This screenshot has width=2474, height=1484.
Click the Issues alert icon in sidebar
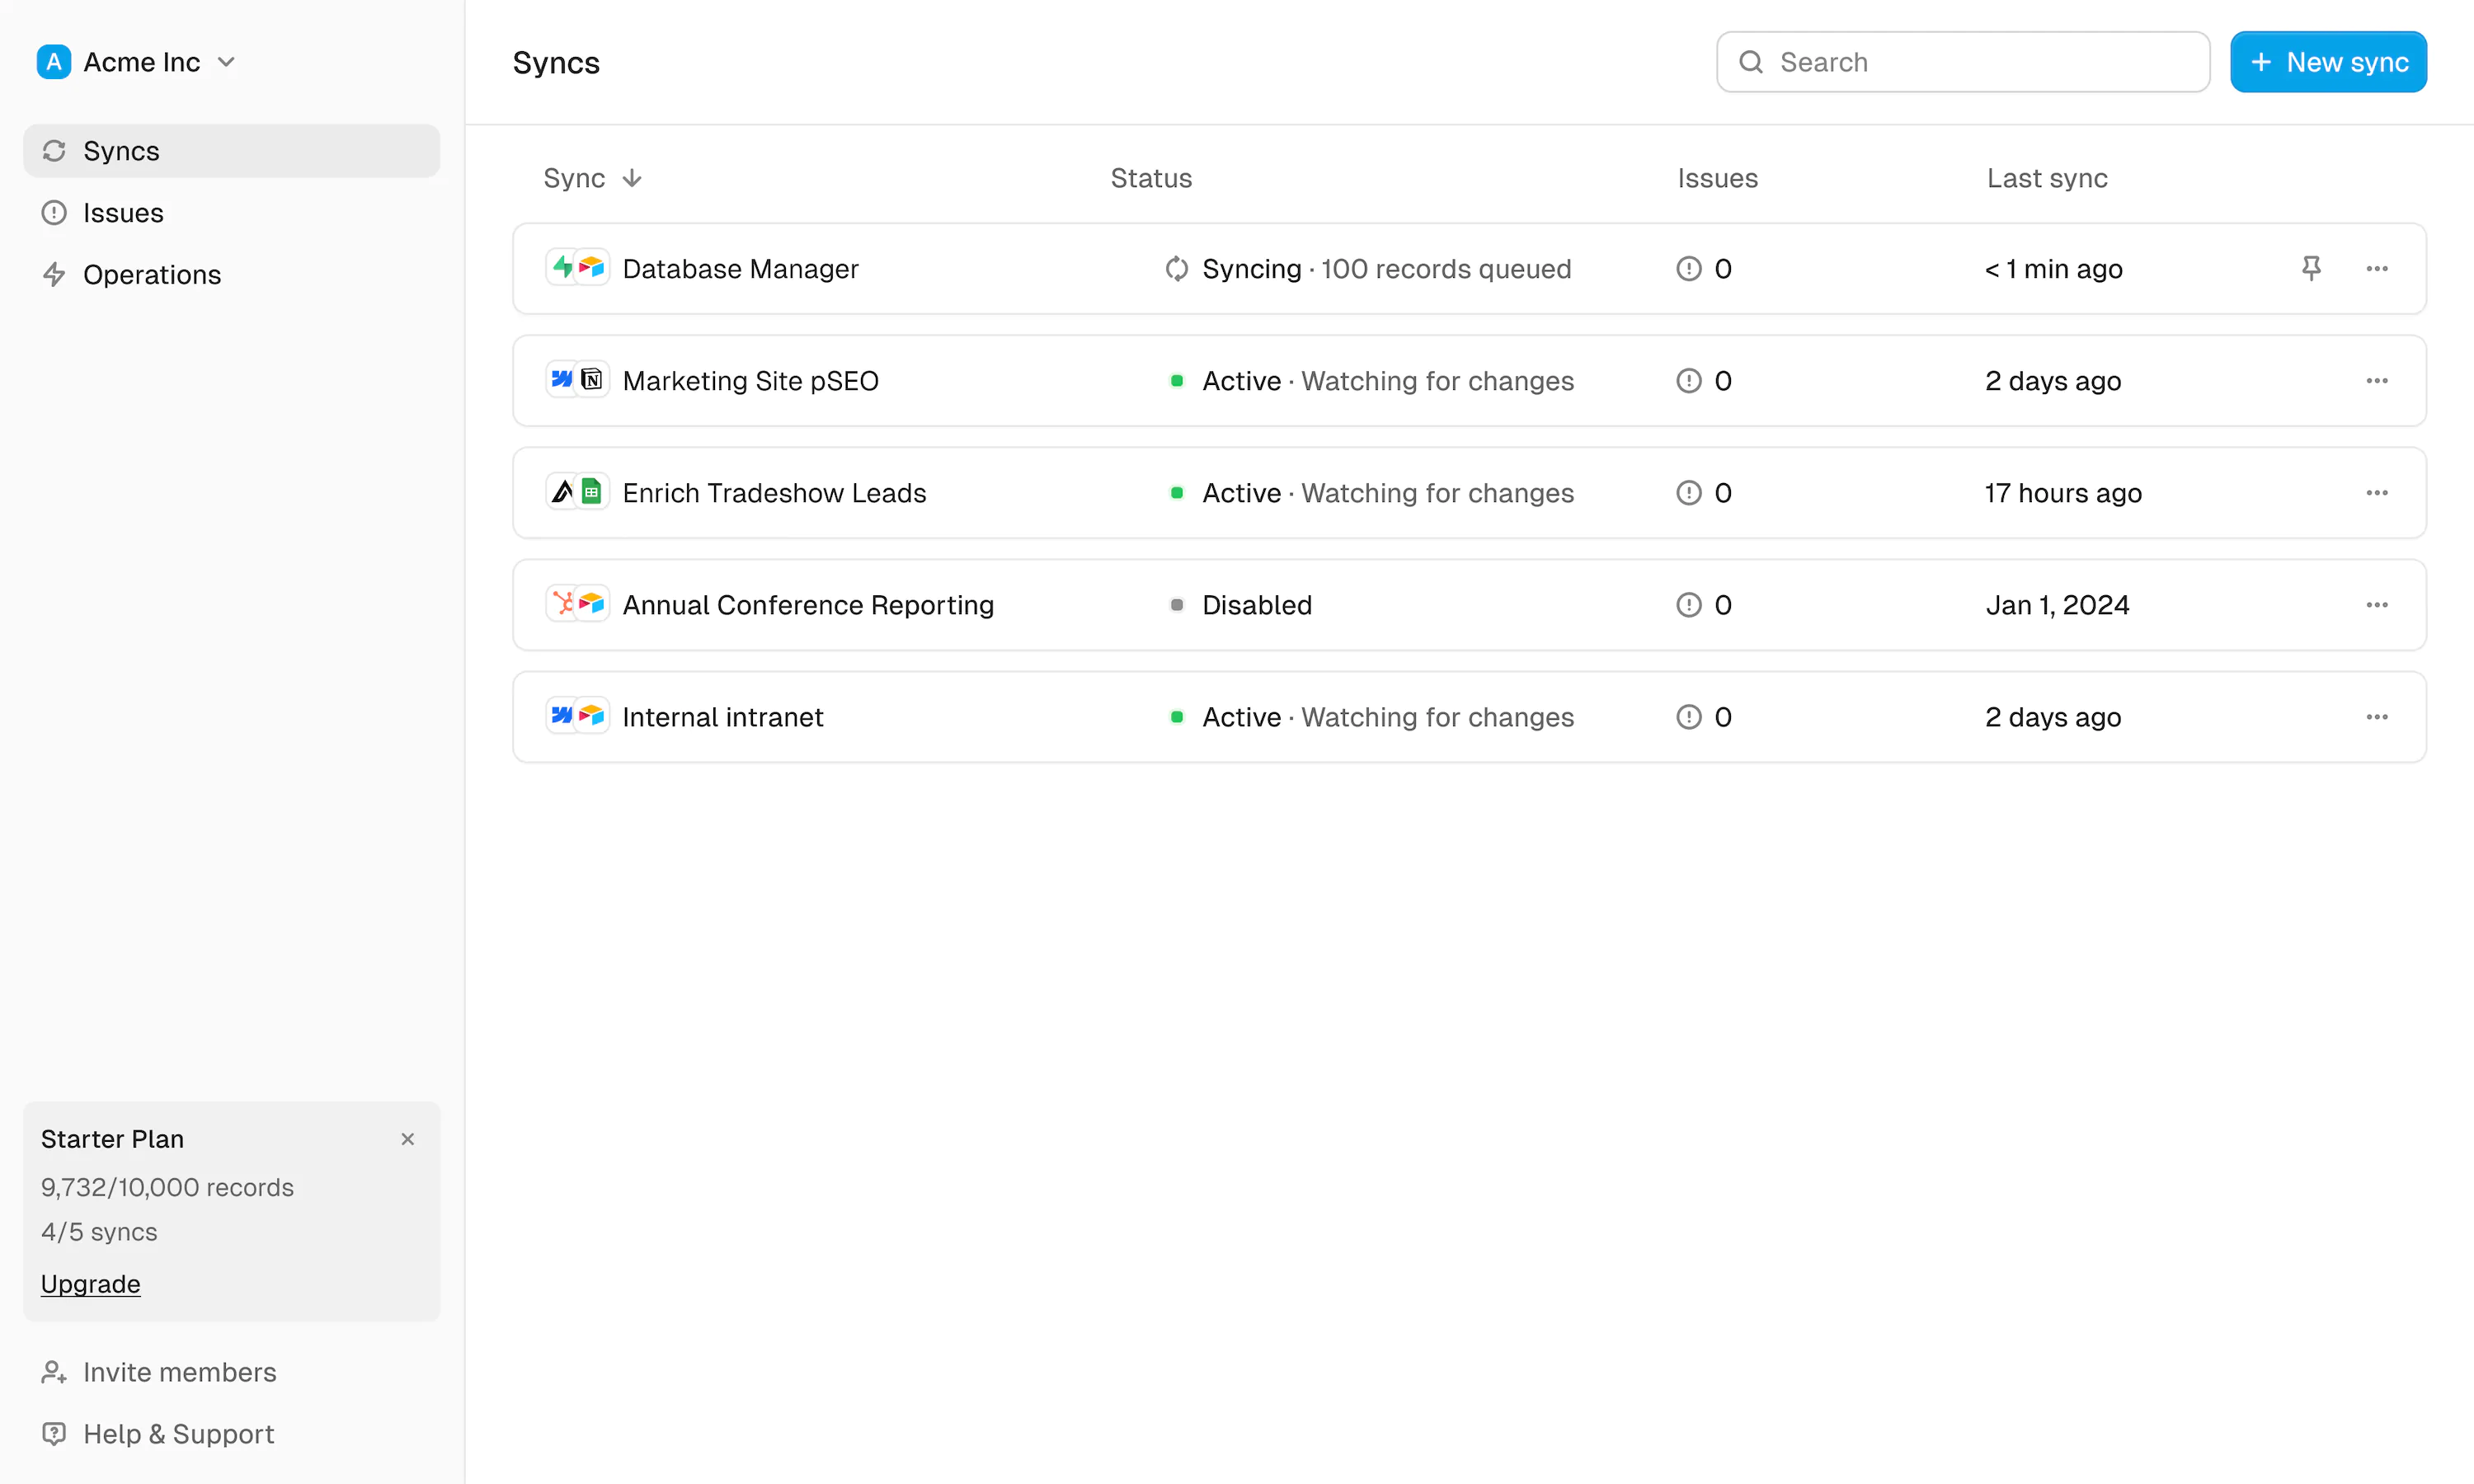(x=54, y=213)
